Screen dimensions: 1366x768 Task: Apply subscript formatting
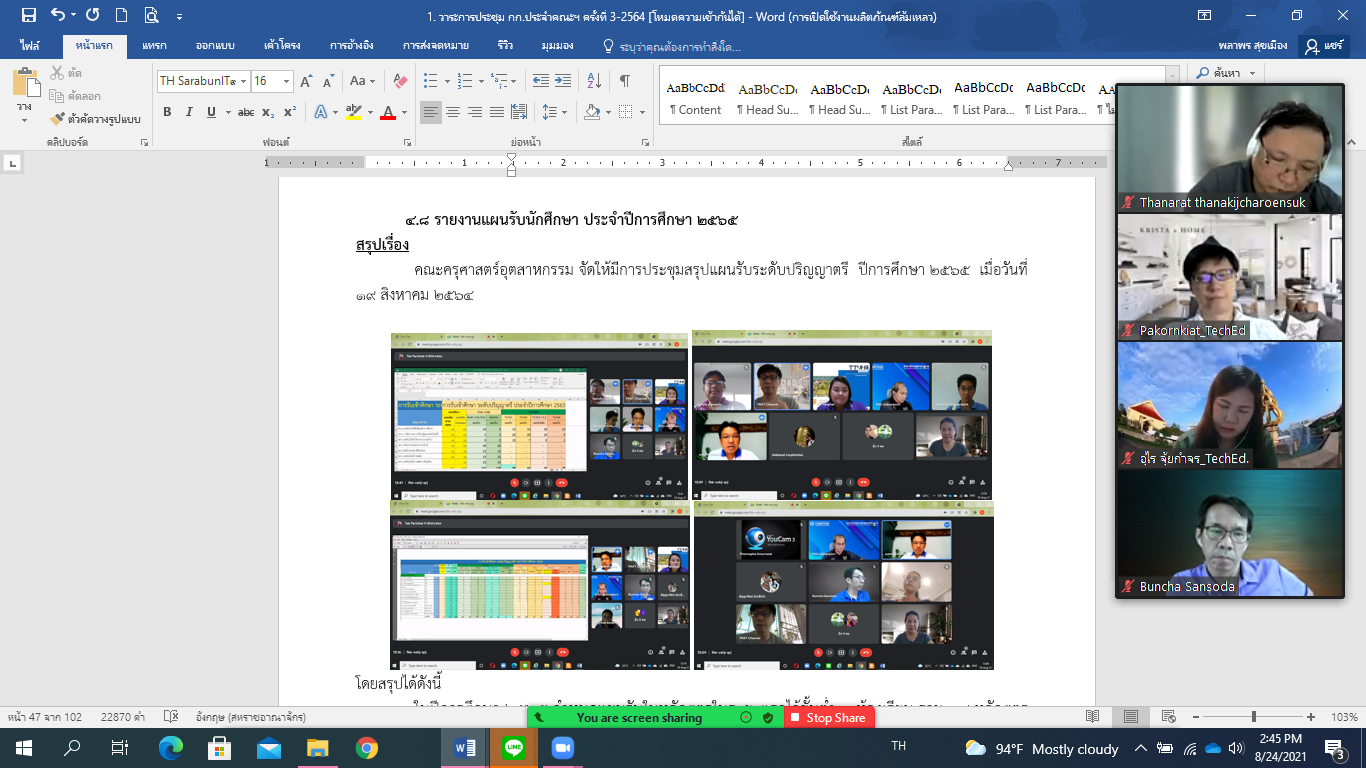point(270,112)
